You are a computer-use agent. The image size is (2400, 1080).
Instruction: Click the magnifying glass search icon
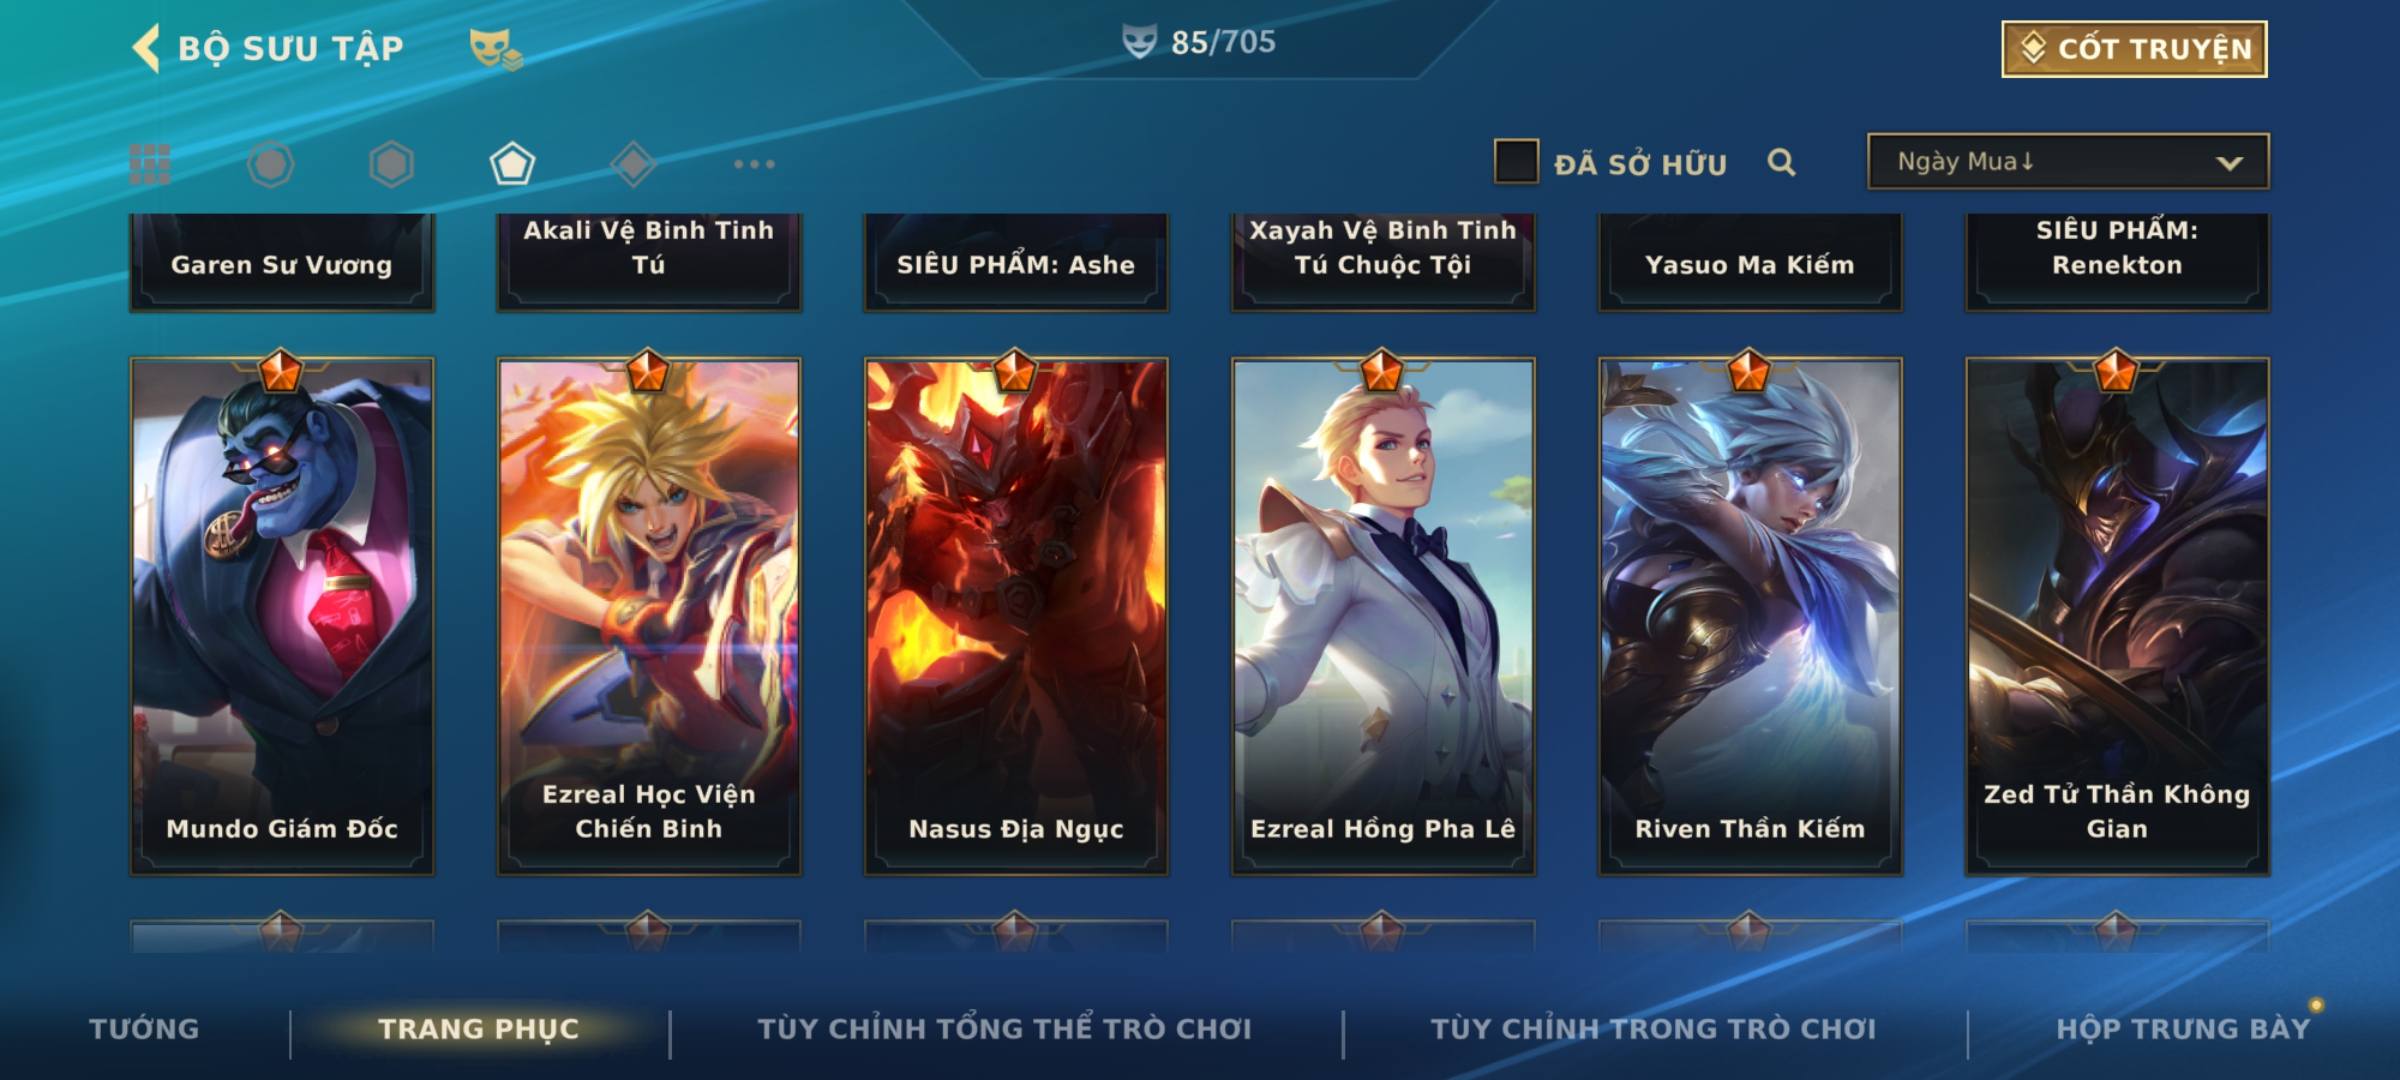(1781, 162)
